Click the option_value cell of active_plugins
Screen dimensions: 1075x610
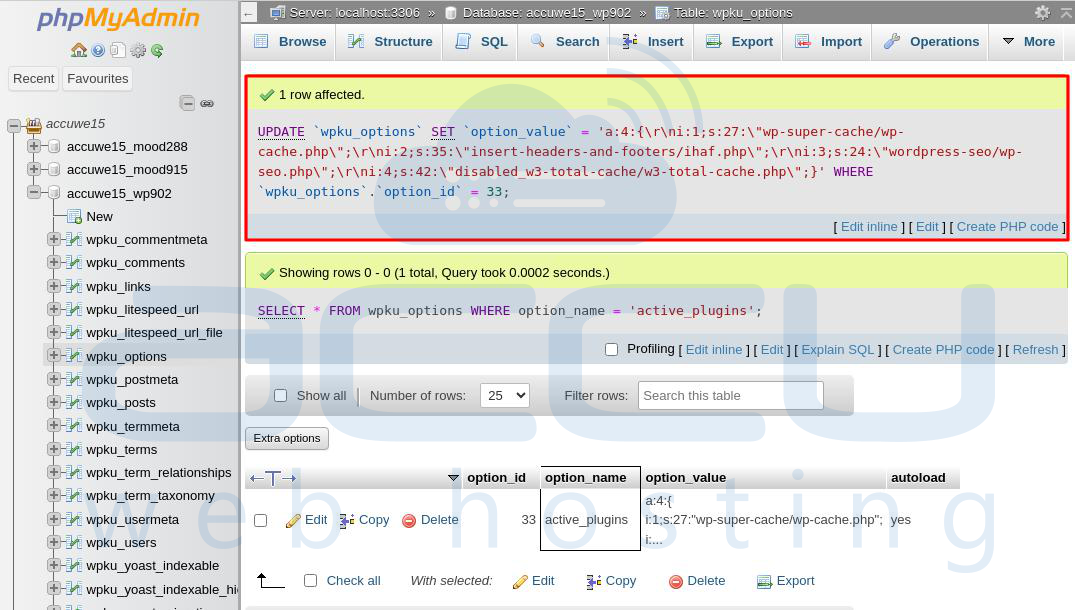click(x=763, y=520)
